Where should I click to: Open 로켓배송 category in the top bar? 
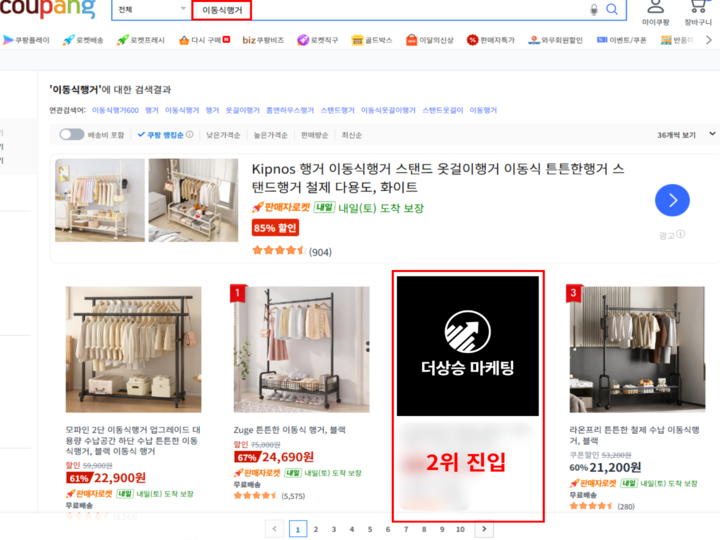click(82, 40)
